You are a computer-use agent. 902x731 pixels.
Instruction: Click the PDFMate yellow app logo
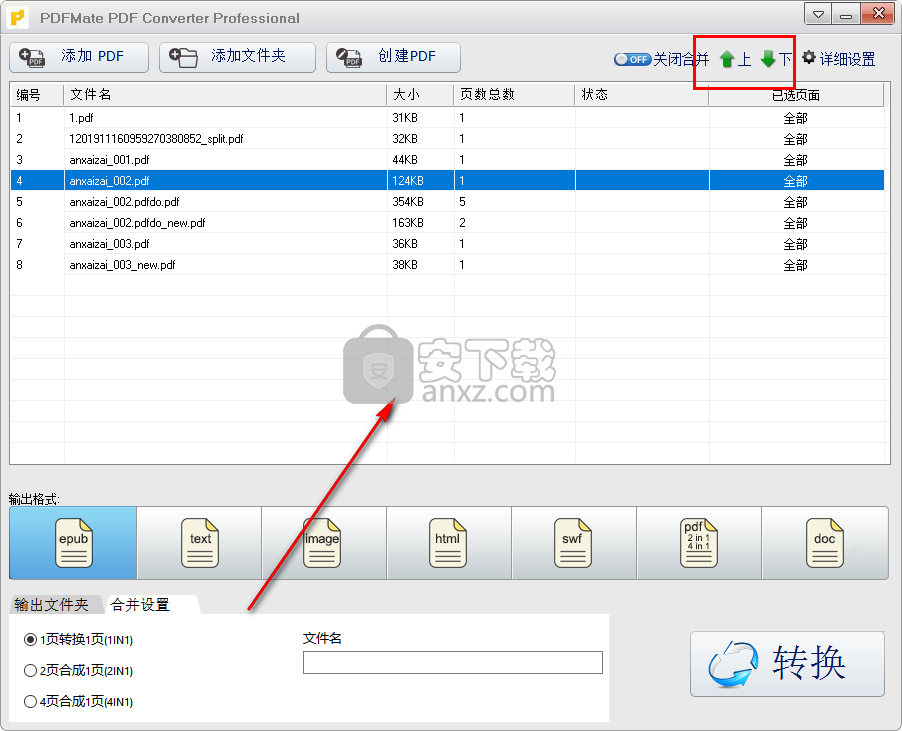(18, 18)
